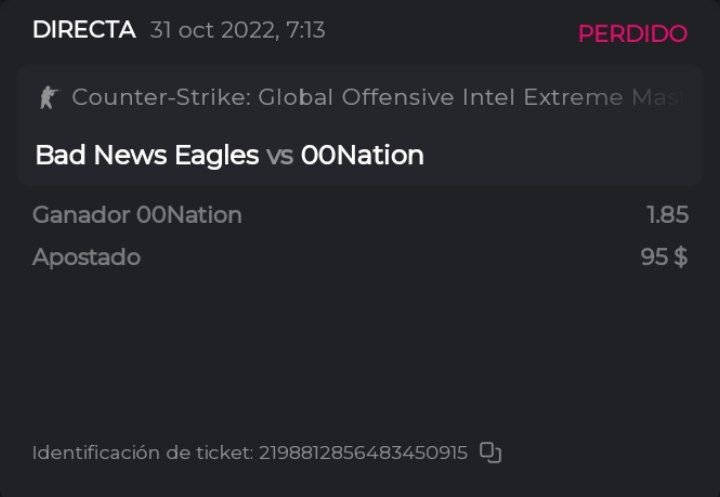Click the Counter-Strike game icon
The width and height of the screenshot is (720, 497).
pyautogui.click(x=47, y=97)
